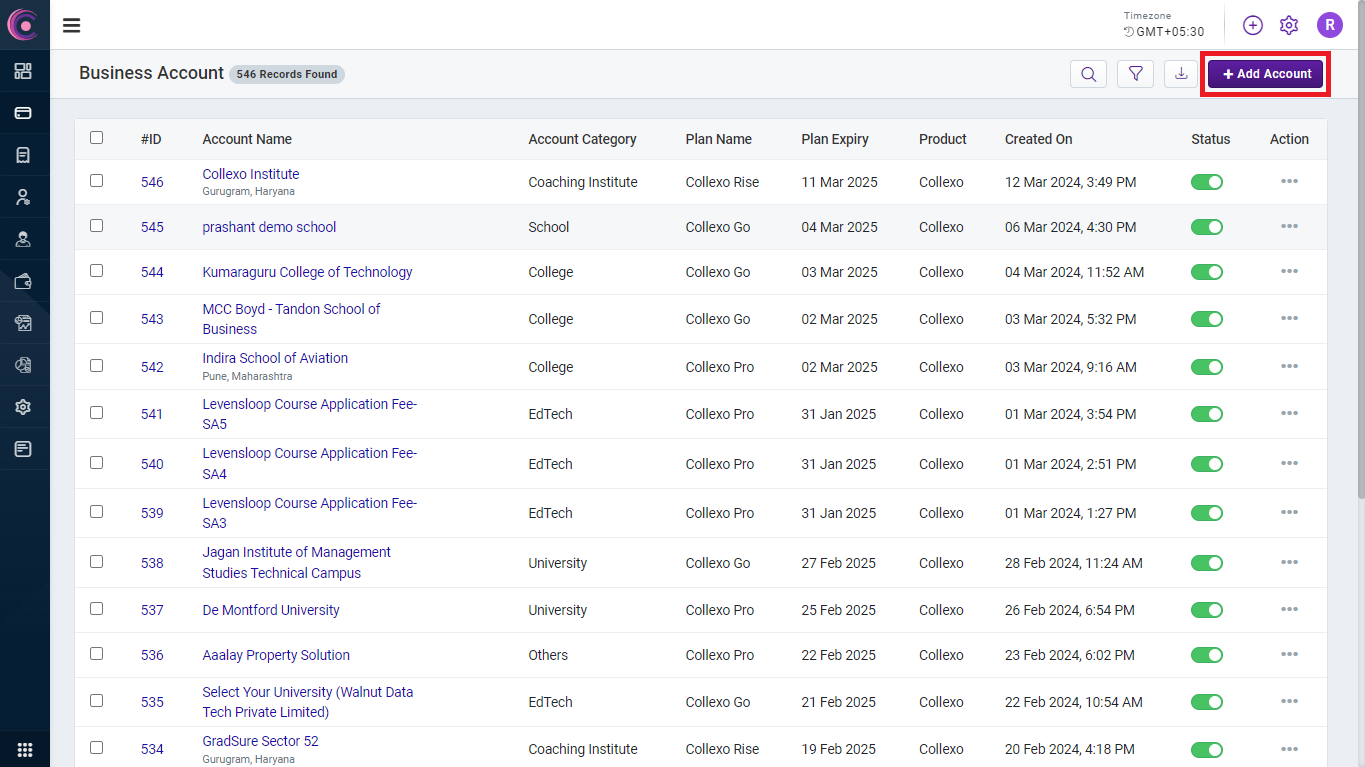Open action menu for Kumaraguru College of Technology

1289,272
